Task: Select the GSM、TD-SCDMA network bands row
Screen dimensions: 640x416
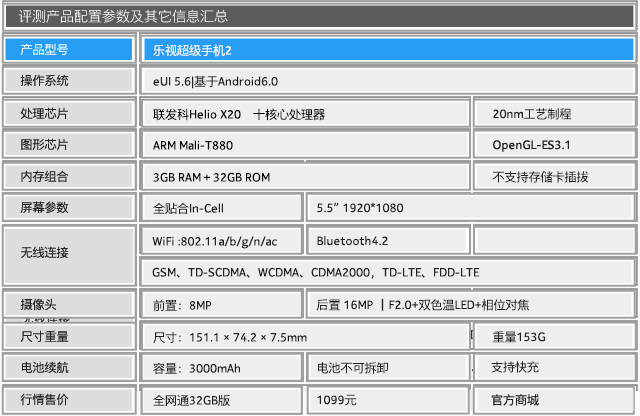Action: (x=386, y=272)
